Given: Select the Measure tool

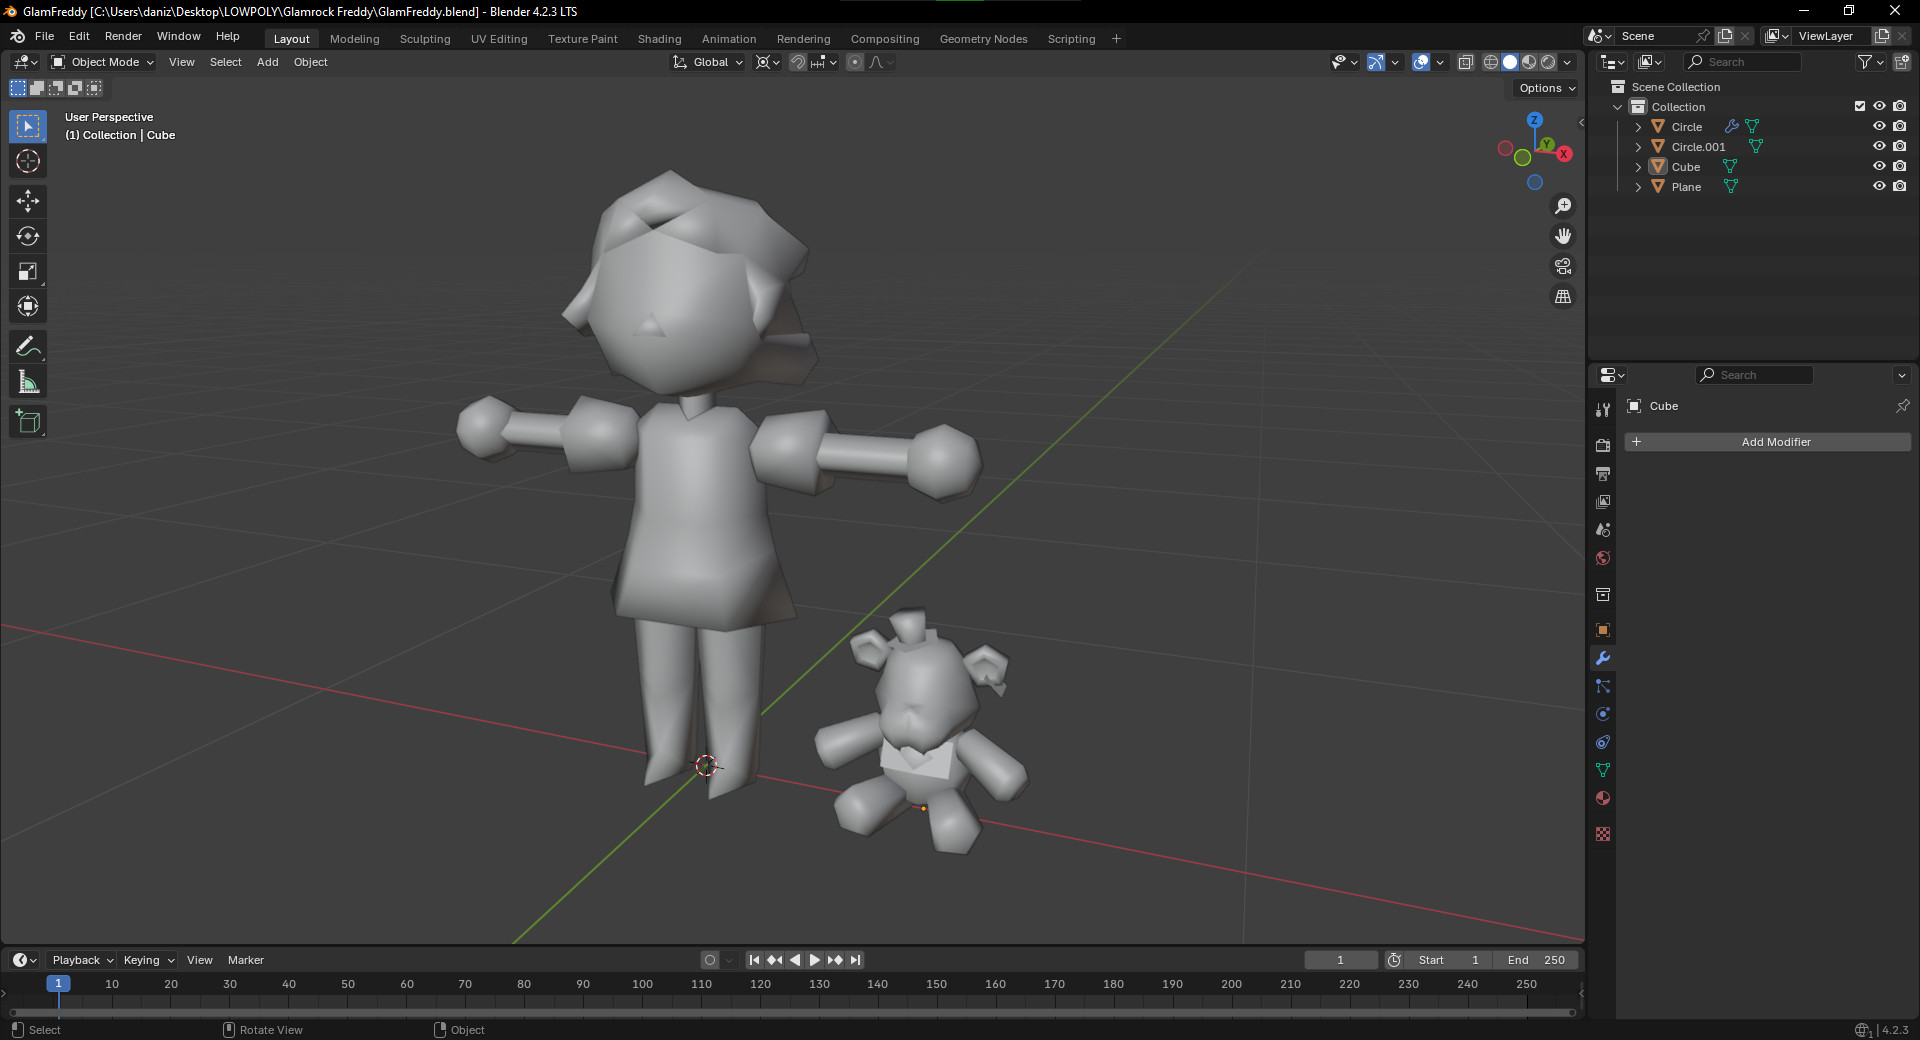Looking at the screenshot, I should 28,382.
